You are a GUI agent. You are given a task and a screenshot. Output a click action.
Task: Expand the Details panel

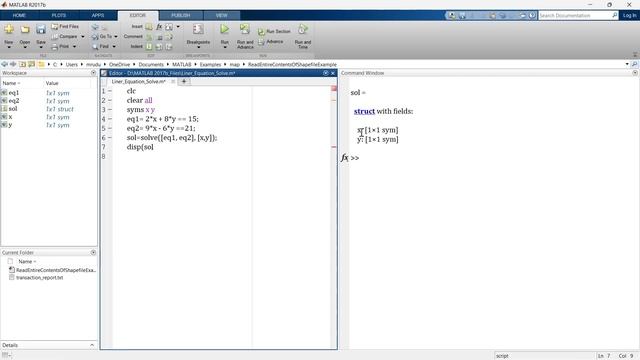92,345
